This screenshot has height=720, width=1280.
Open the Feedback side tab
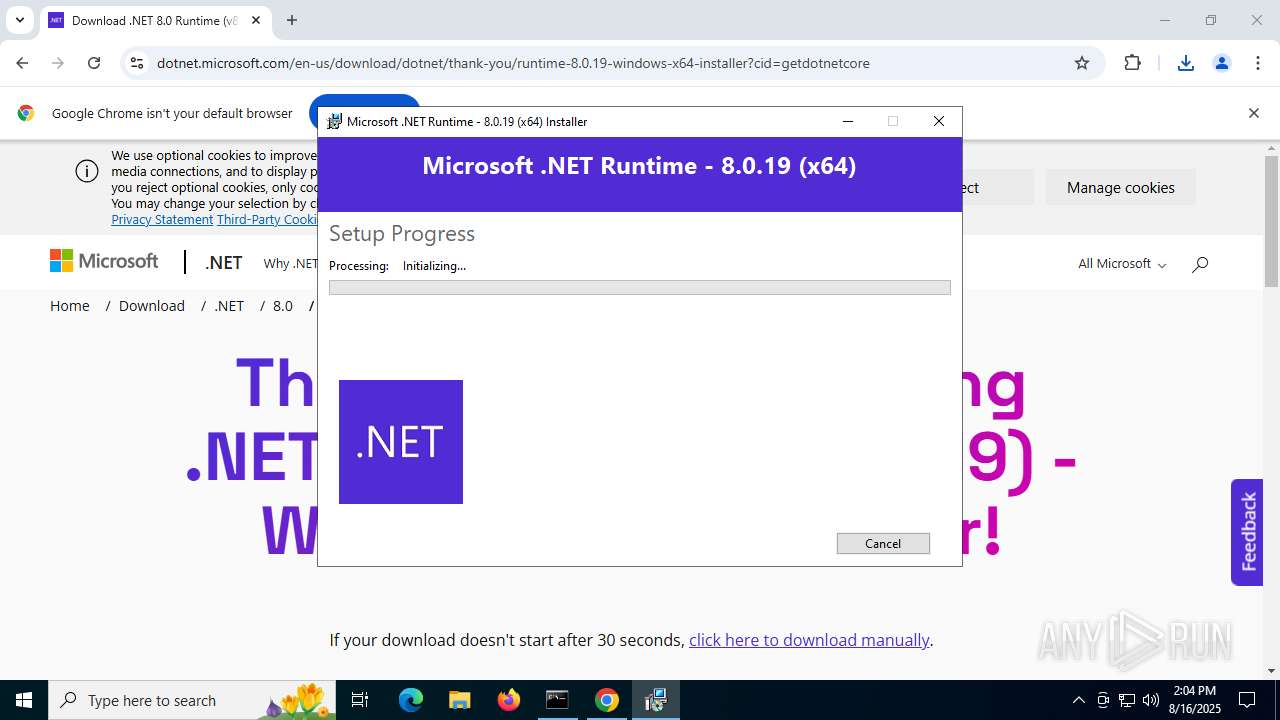coord(1247,532)
